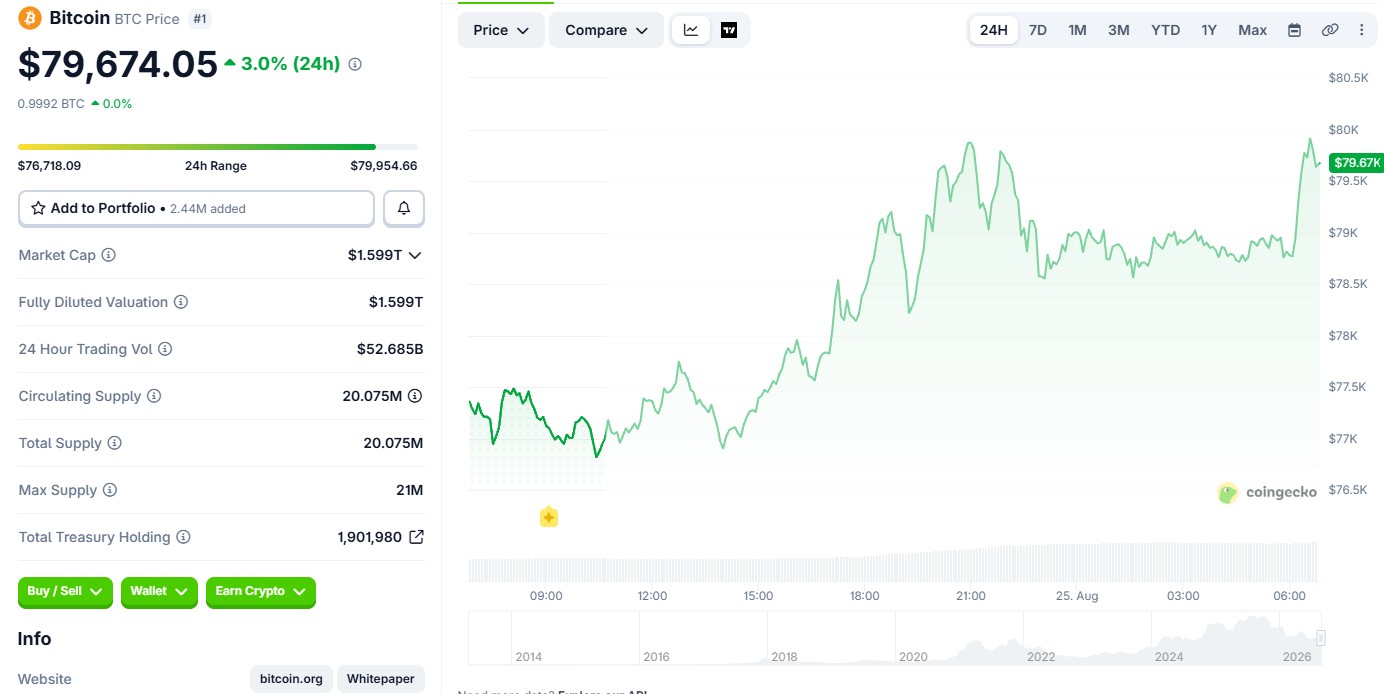Viewport: 1384px width, 694px height.
Task: Open the chart more options menu
Action: point(1361,30)
